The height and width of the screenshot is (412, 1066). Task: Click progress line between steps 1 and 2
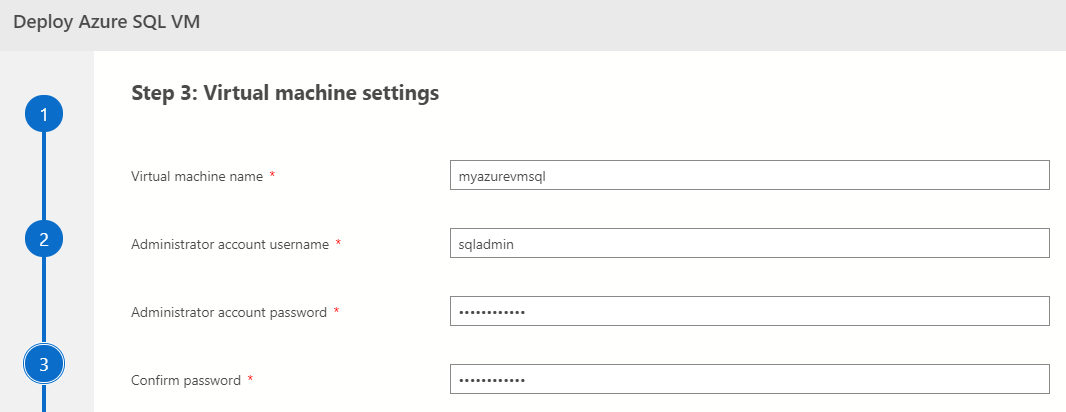44,178
